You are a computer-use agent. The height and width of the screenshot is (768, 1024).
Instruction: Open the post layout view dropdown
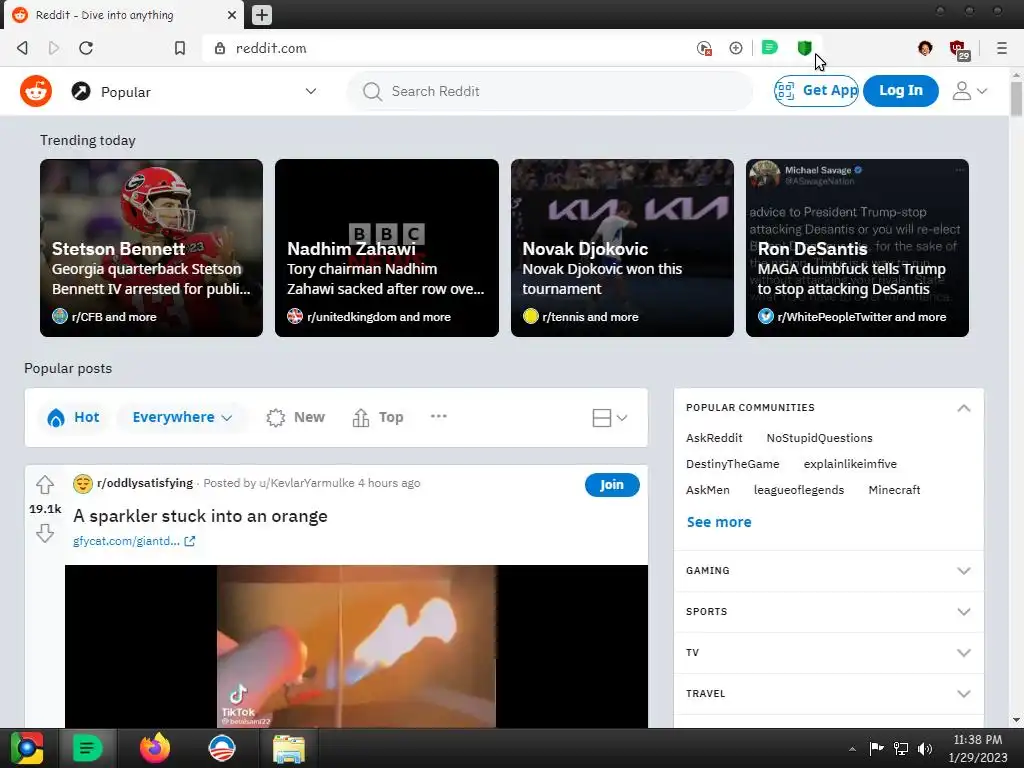pos(609,417)
